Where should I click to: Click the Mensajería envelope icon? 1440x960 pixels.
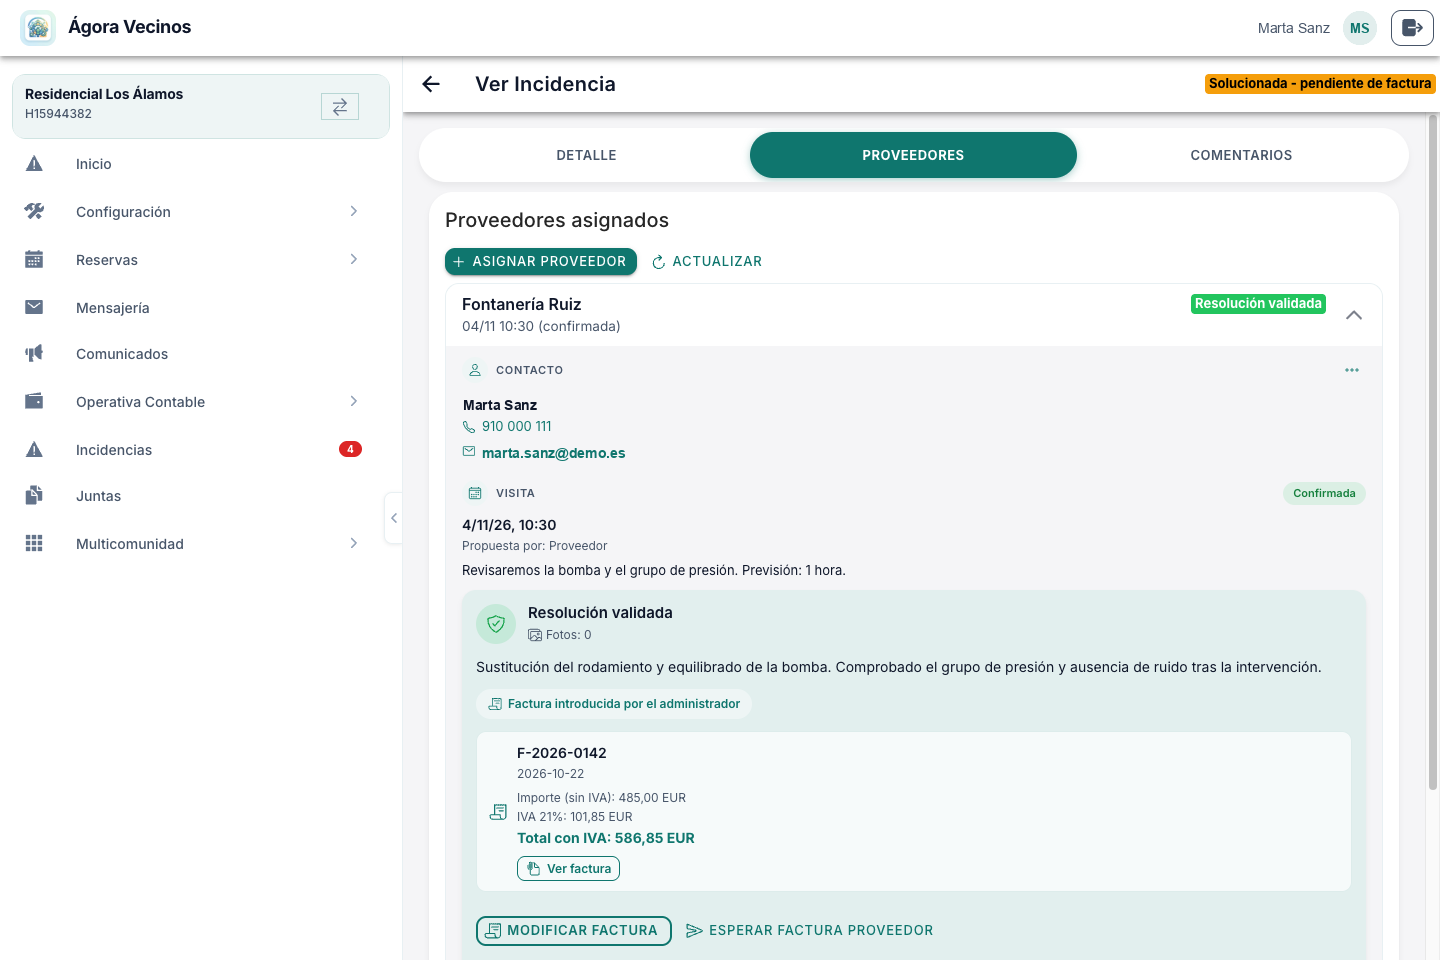coord(34,307)
